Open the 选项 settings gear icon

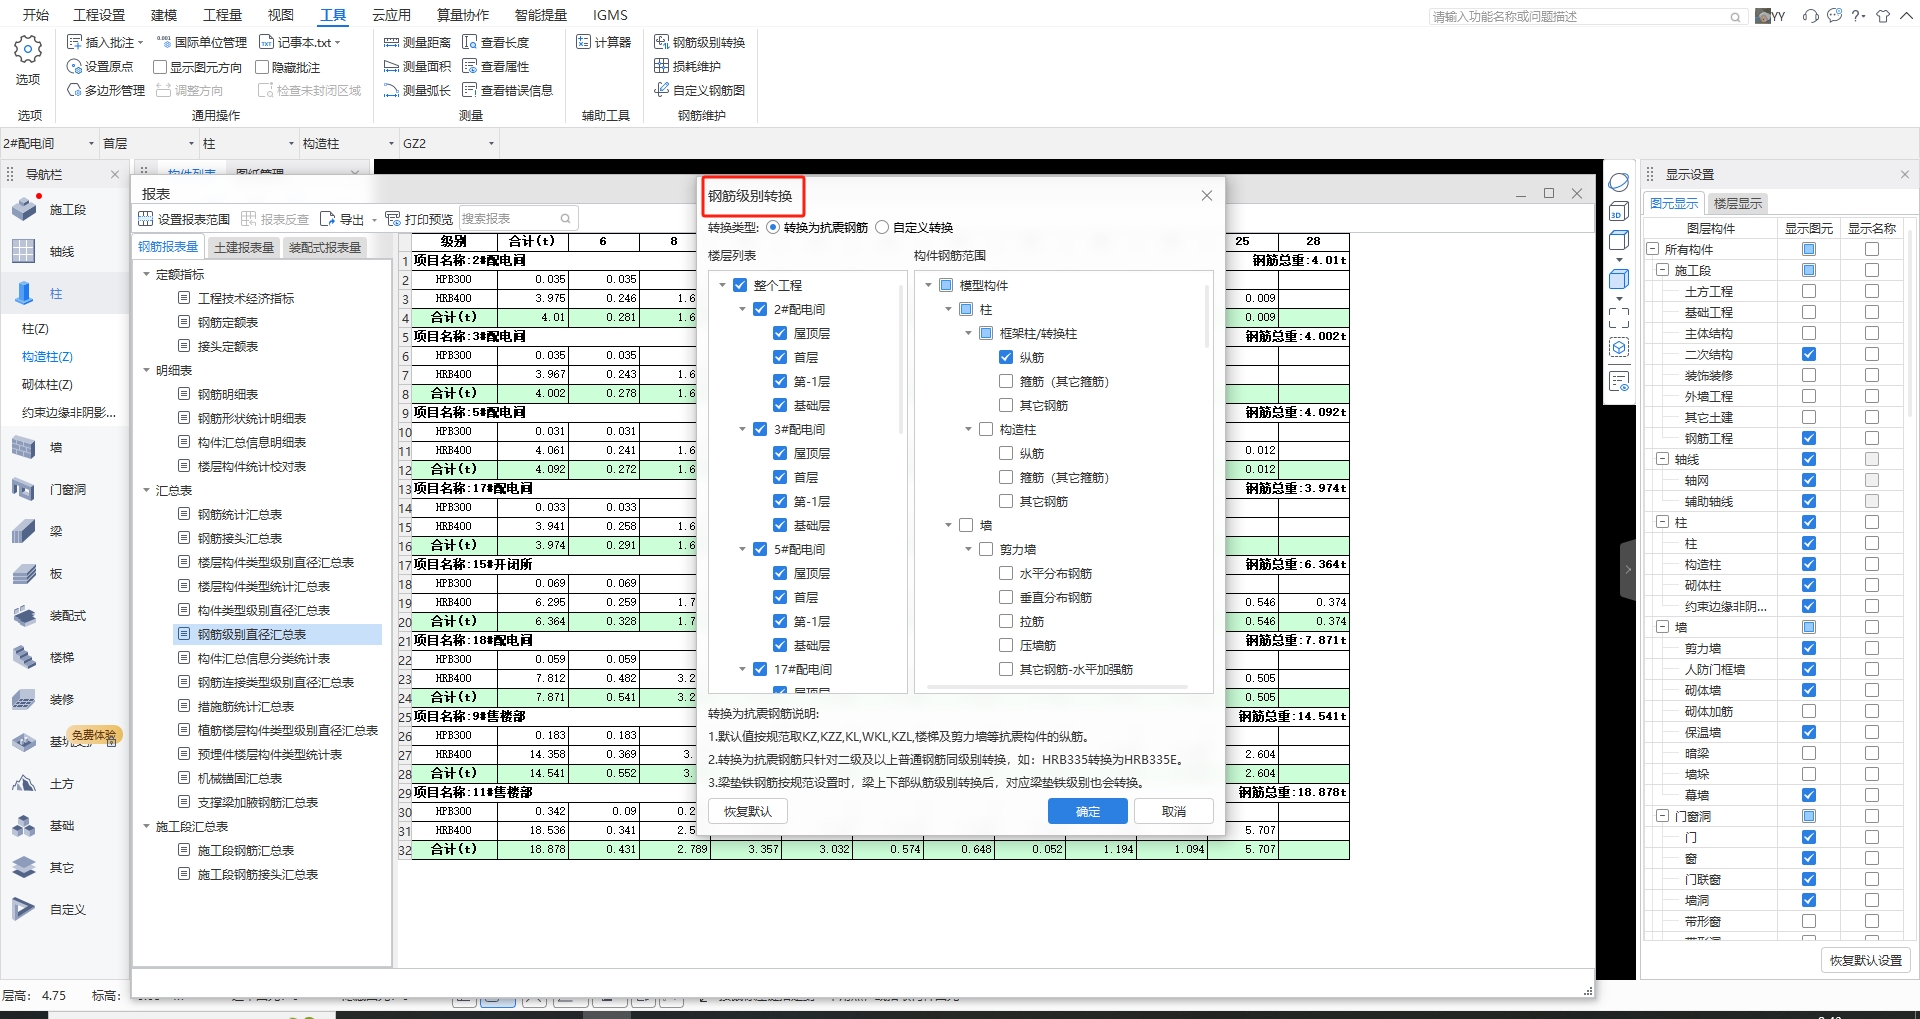point(28,49)
